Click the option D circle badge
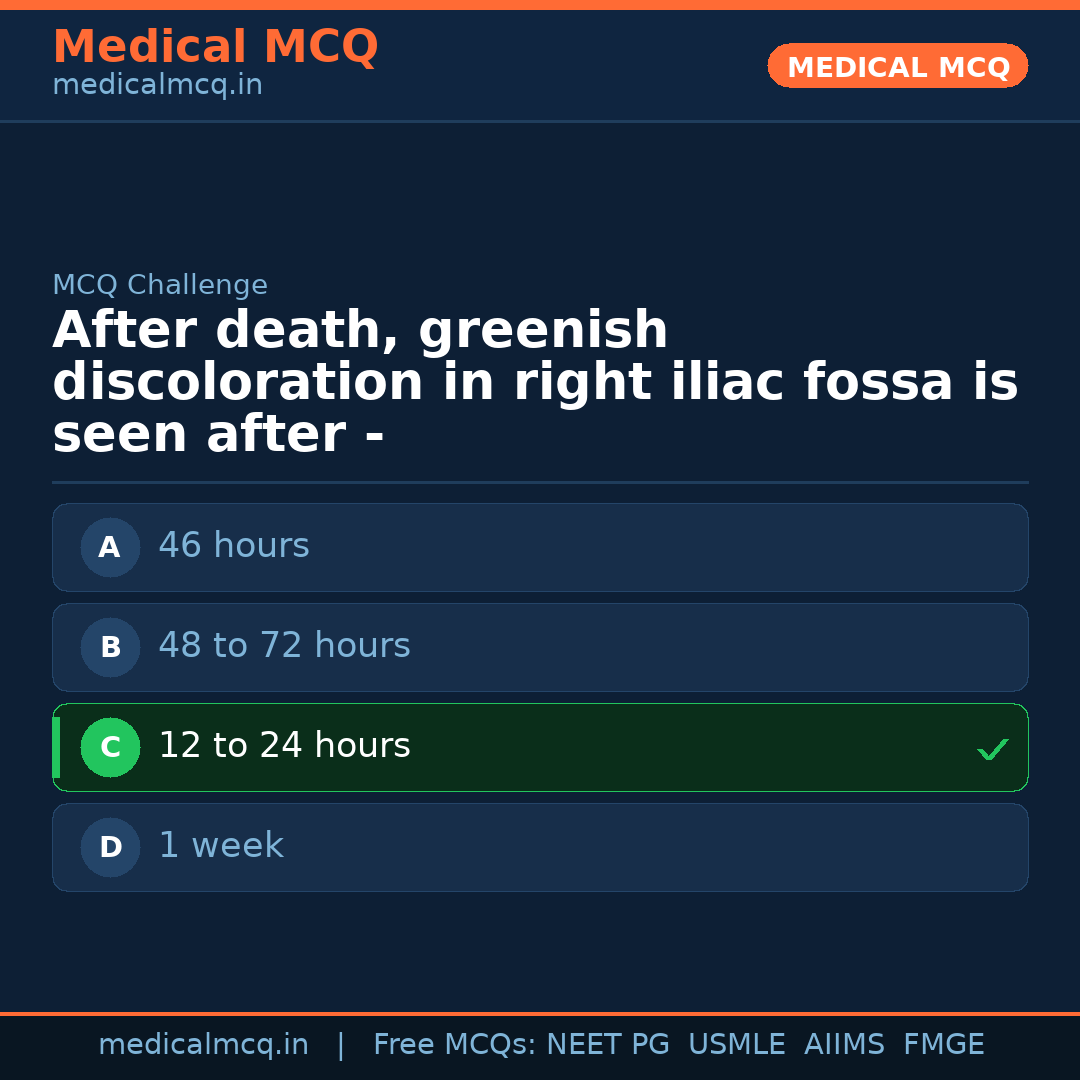Viewport: 1080px width, 1080px height. point(110,847)
